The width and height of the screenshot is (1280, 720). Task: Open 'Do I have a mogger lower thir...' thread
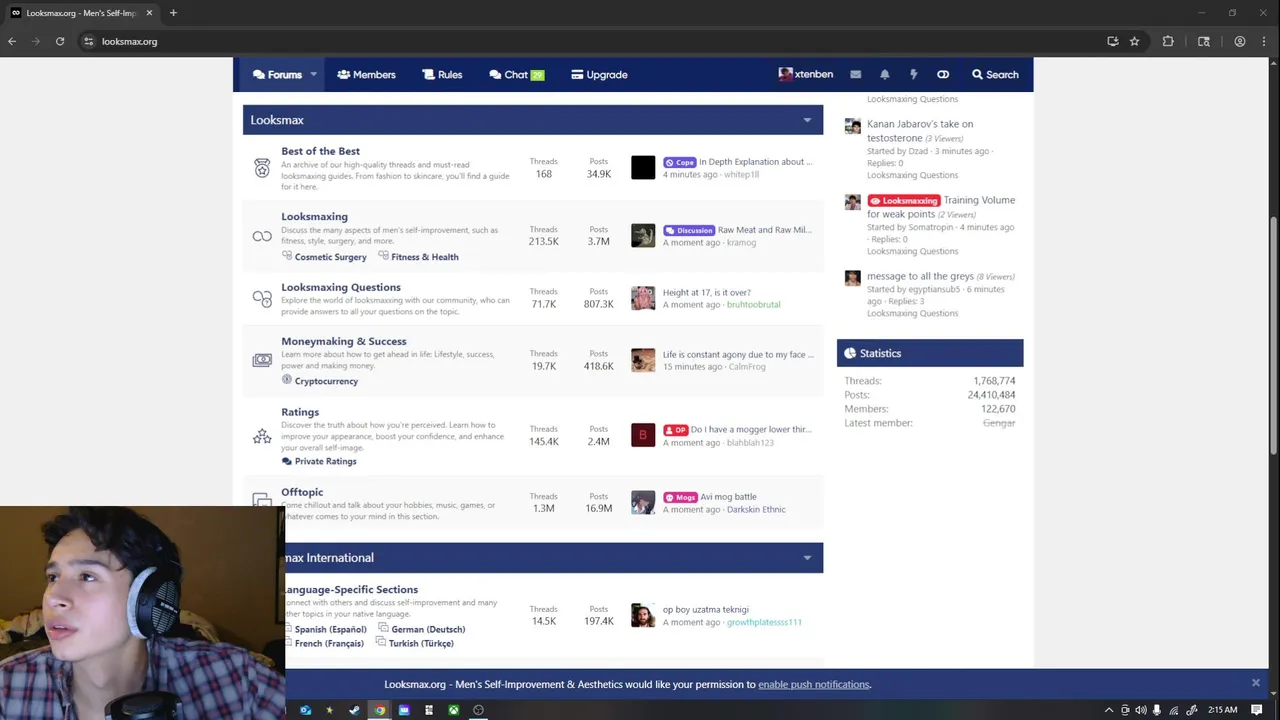[751, 430]
